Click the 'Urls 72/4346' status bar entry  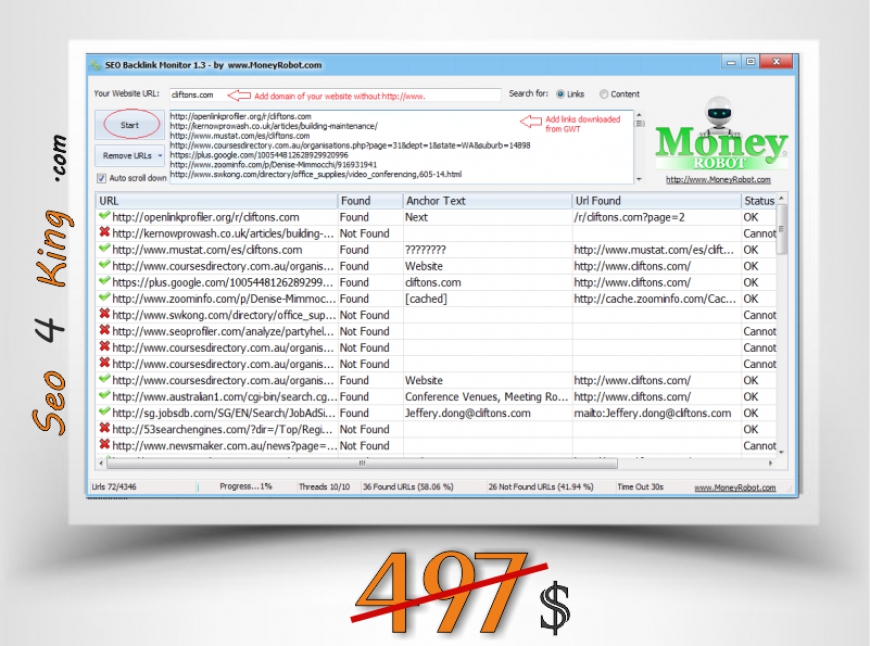[114, 487]
